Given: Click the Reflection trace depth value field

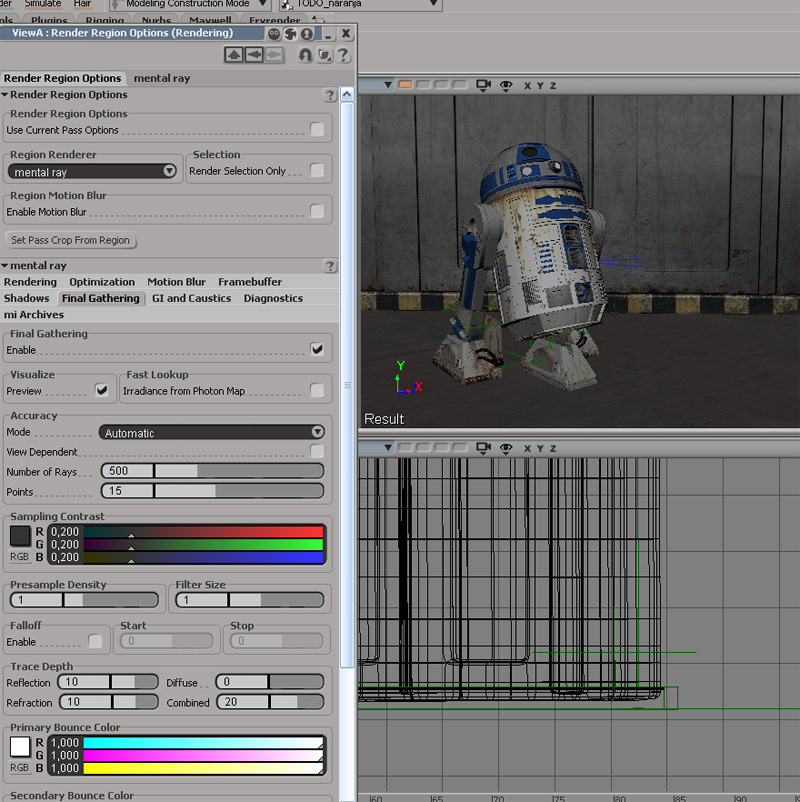Looking at the screenshot, I should click(84, 682).
